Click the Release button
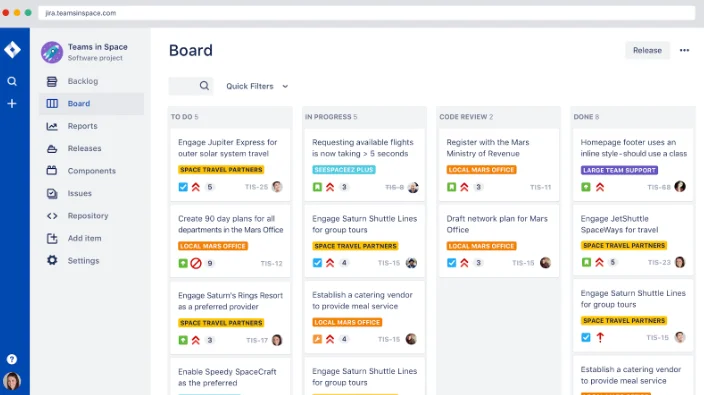The height and width of the screenshot is (395, 704). click(647, 50)
